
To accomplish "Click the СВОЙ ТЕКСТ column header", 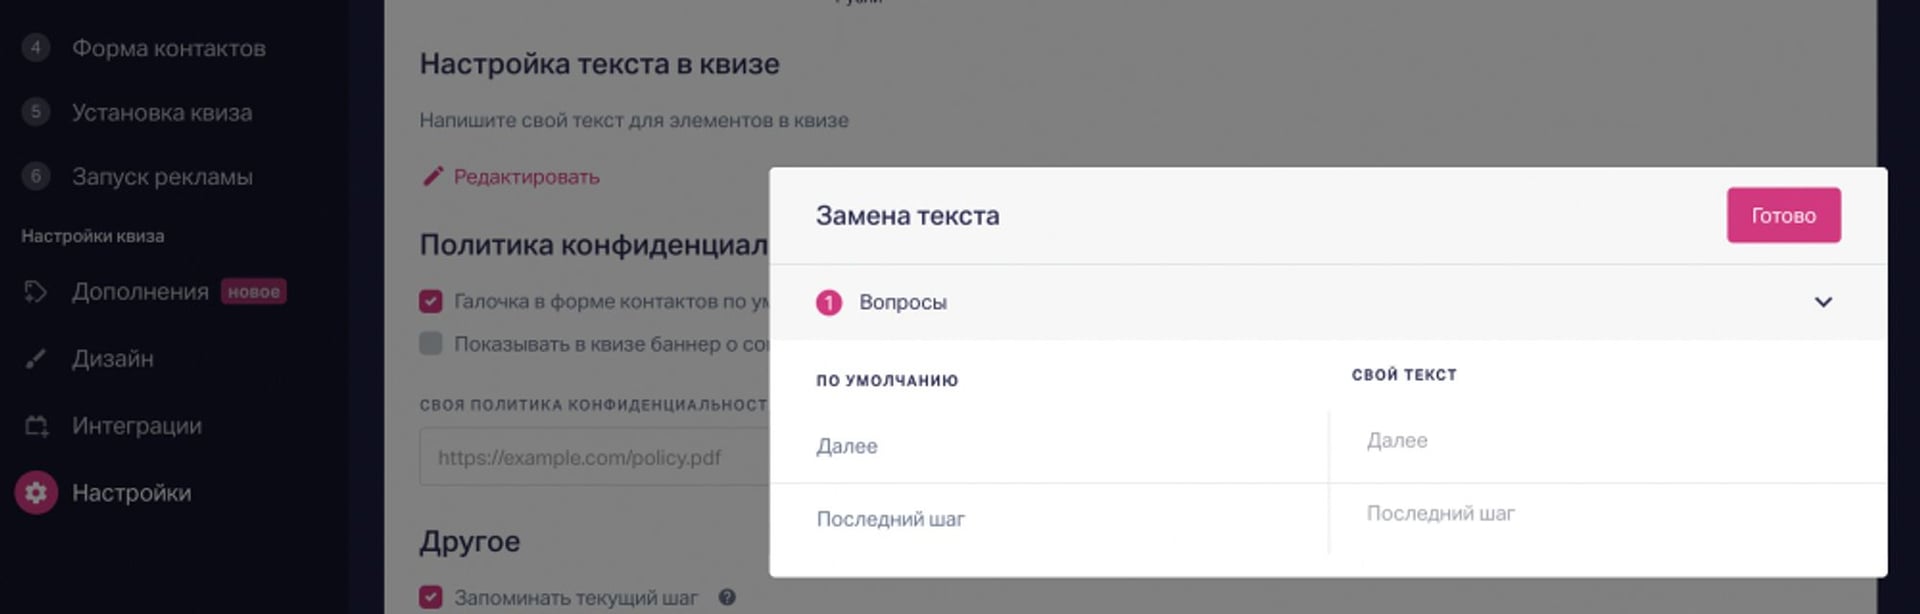I will click(x=1404, y=374).
